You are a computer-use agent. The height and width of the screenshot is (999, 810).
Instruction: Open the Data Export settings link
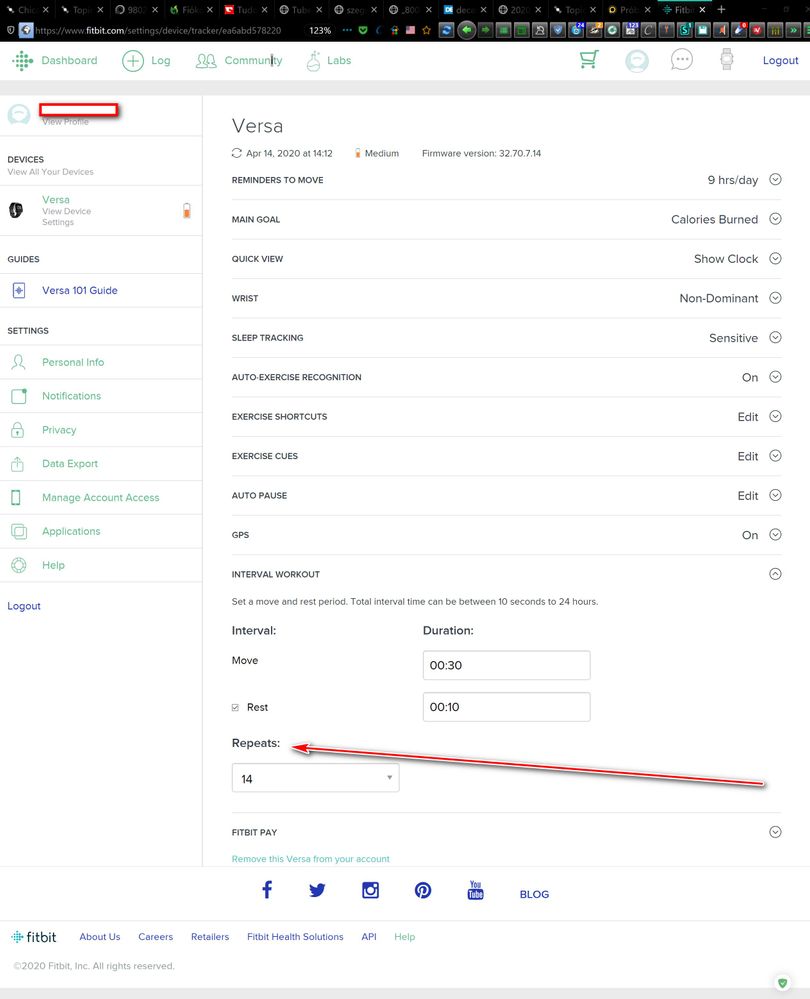point(69,464)
